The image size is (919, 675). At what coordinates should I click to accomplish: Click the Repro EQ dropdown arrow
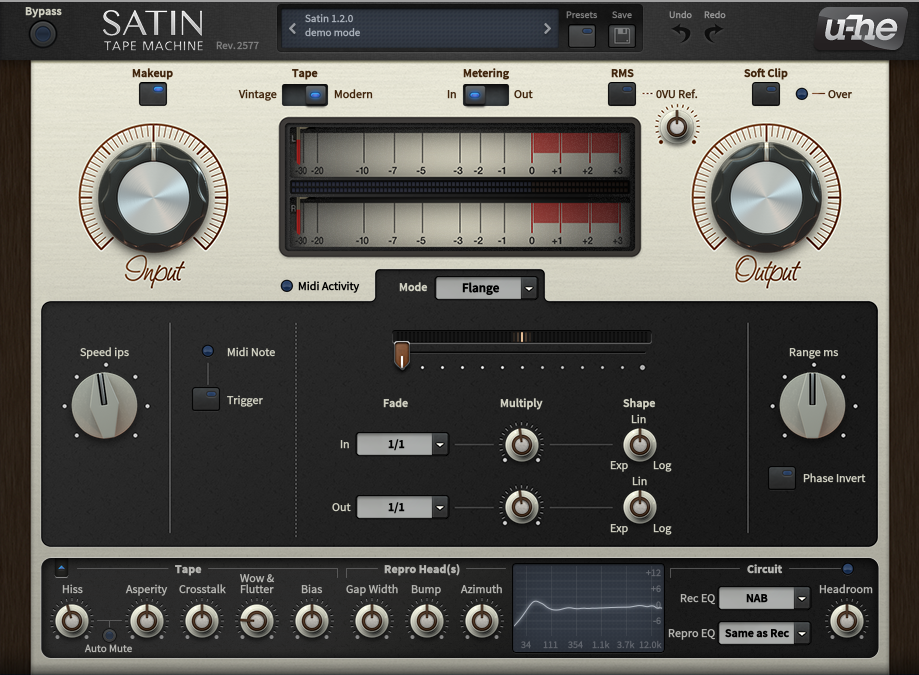pyautogui.click(x=802, y=633)
